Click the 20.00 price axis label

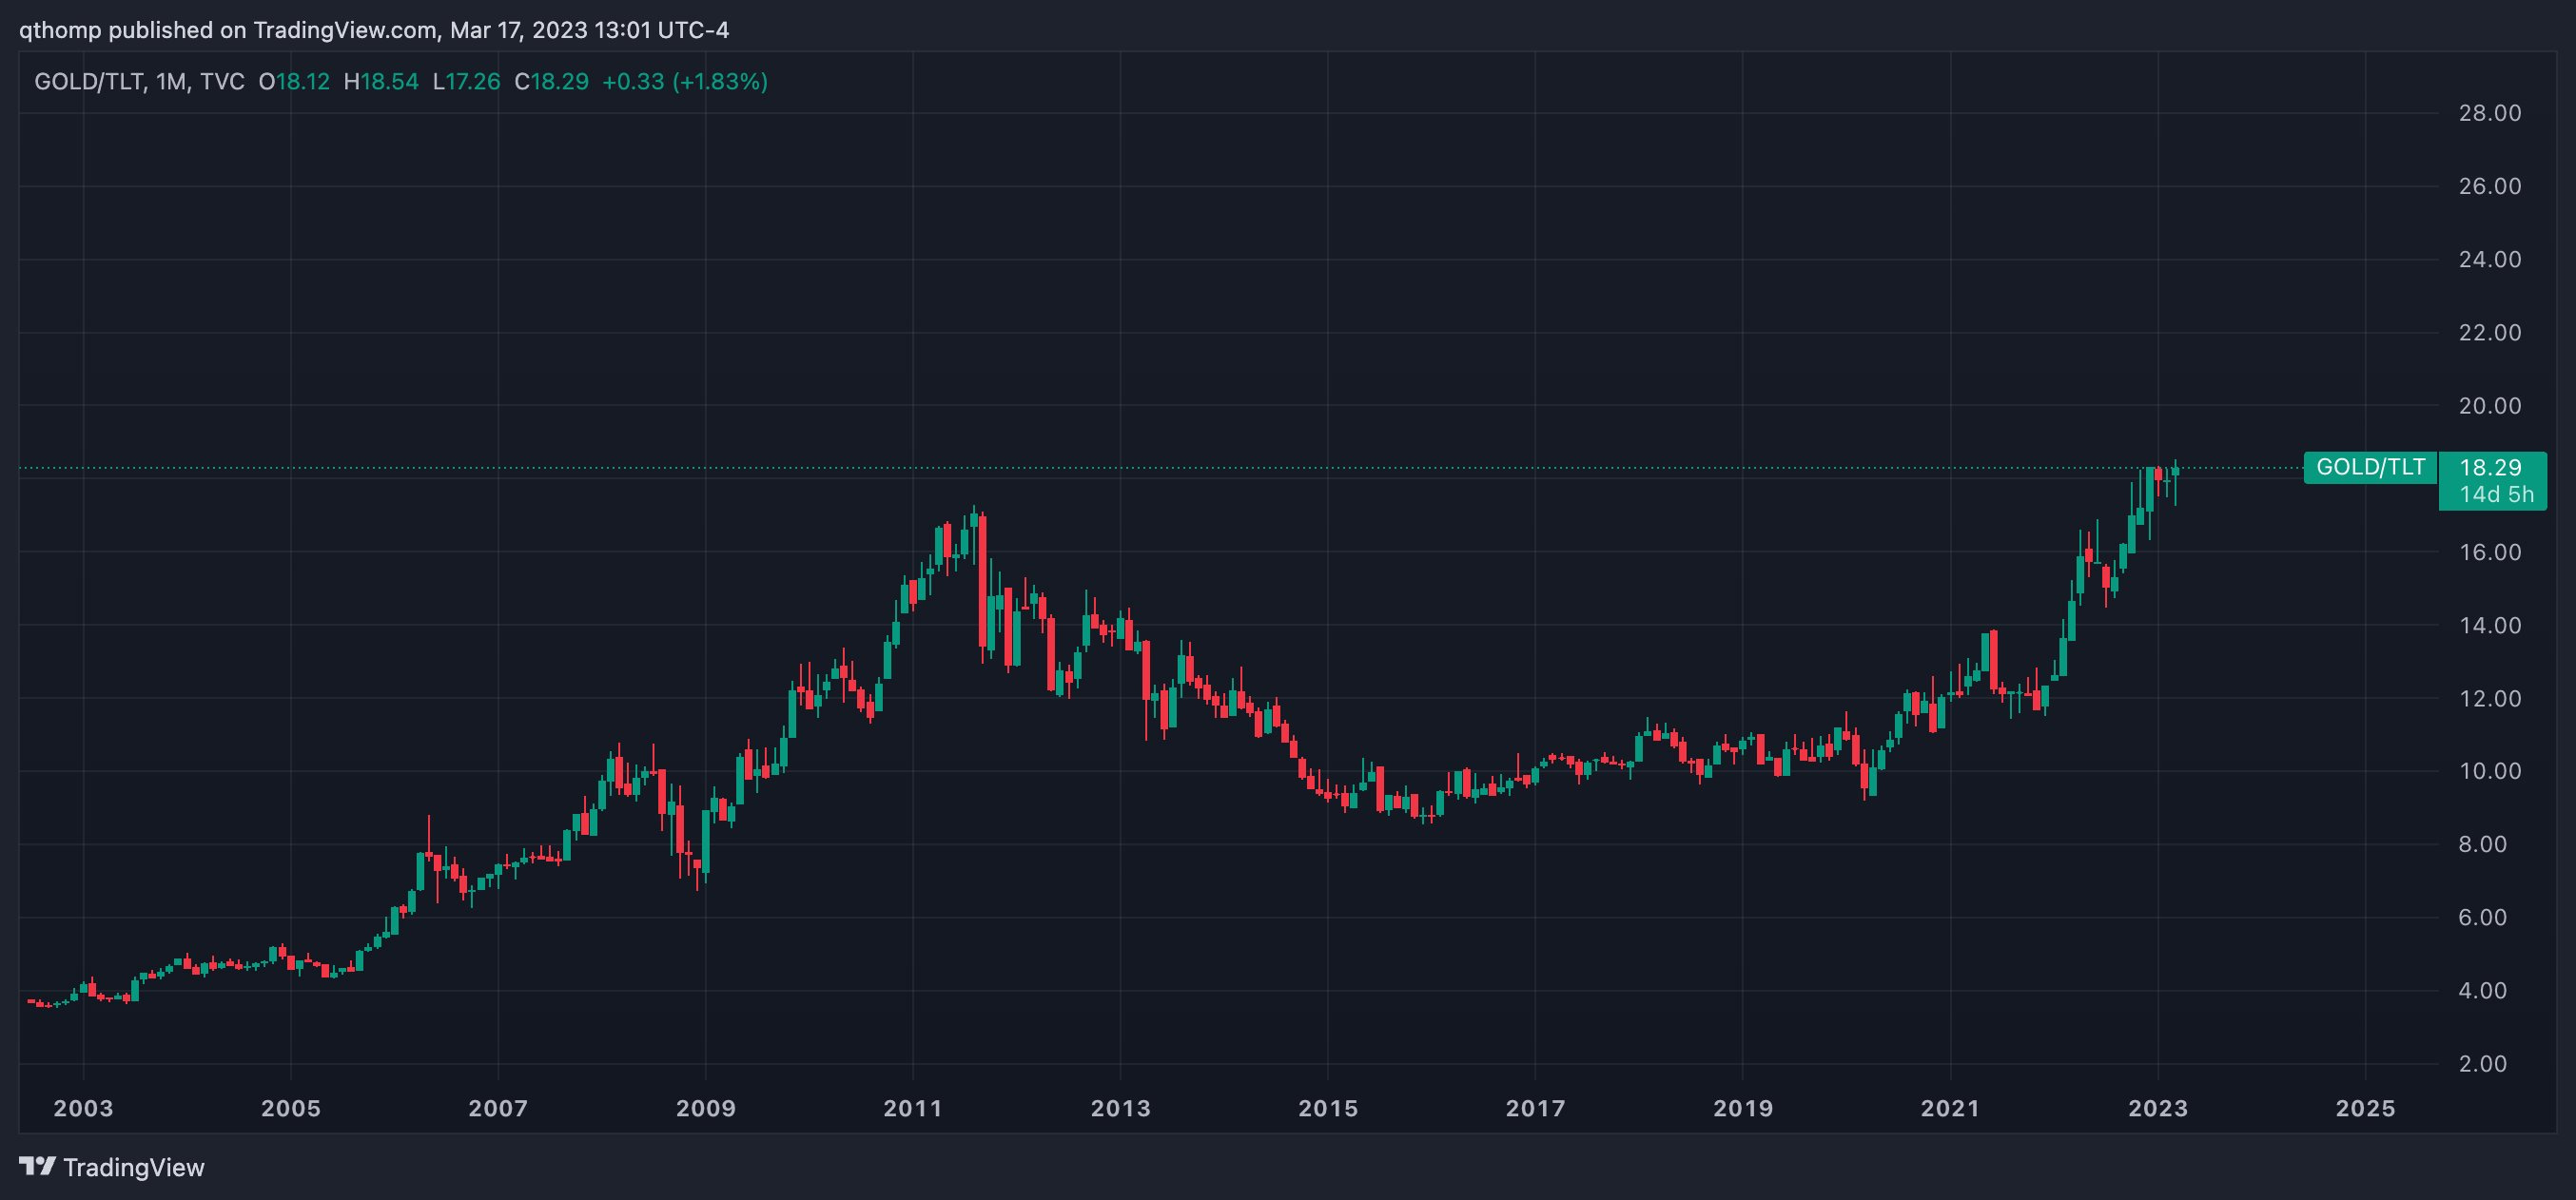pyautogui.click(x=2490, y=406)
